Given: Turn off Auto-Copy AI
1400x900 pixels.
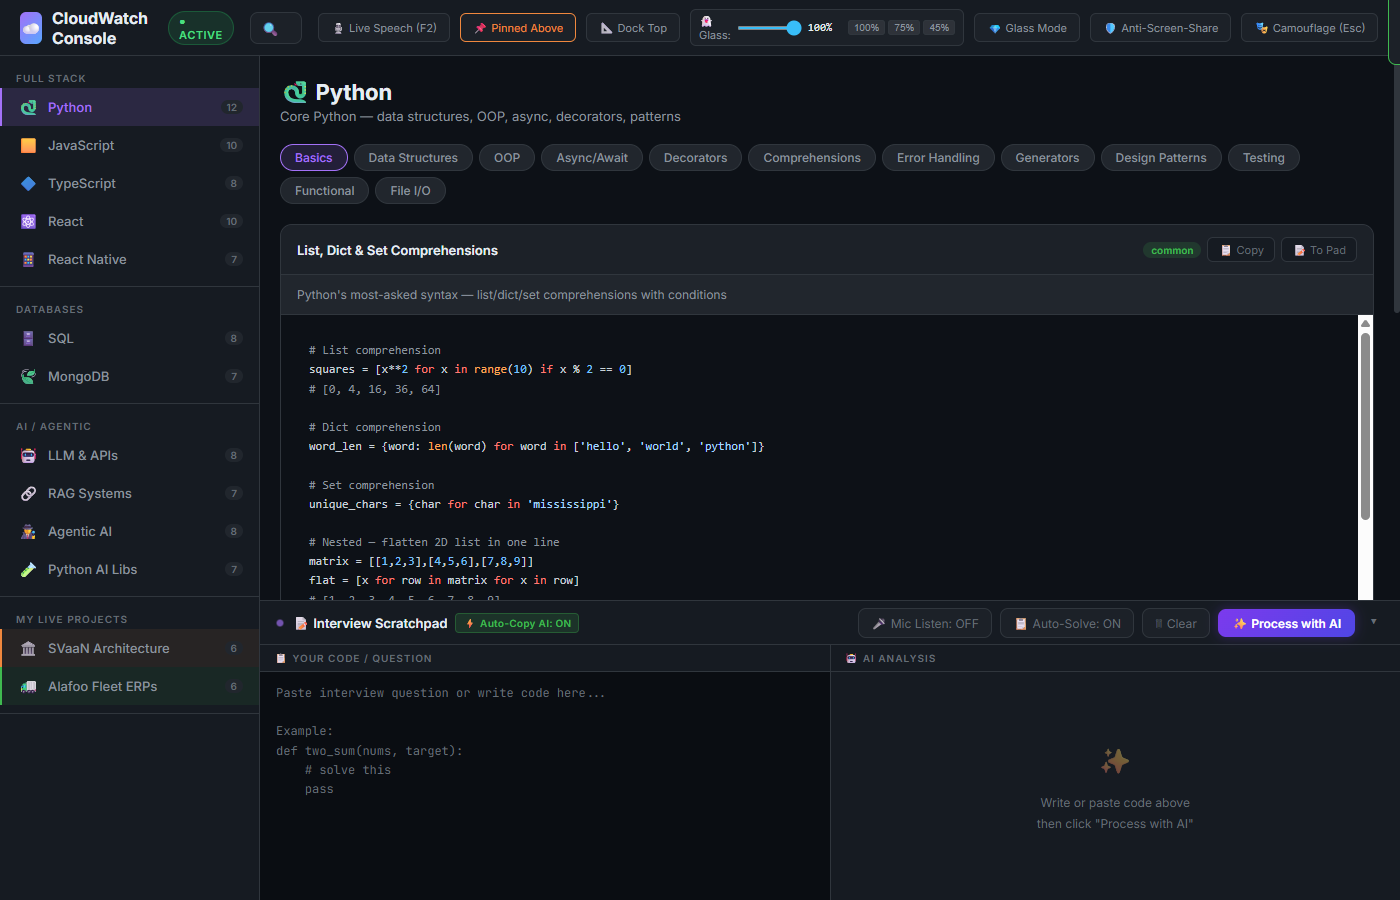Looking at the screenshot, I should (517, 623).
